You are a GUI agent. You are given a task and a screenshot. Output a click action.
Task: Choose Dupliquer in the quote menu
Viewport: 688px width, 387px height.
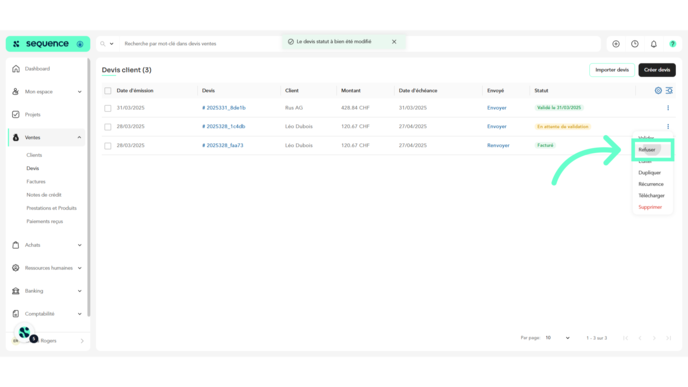pos(649,173)
